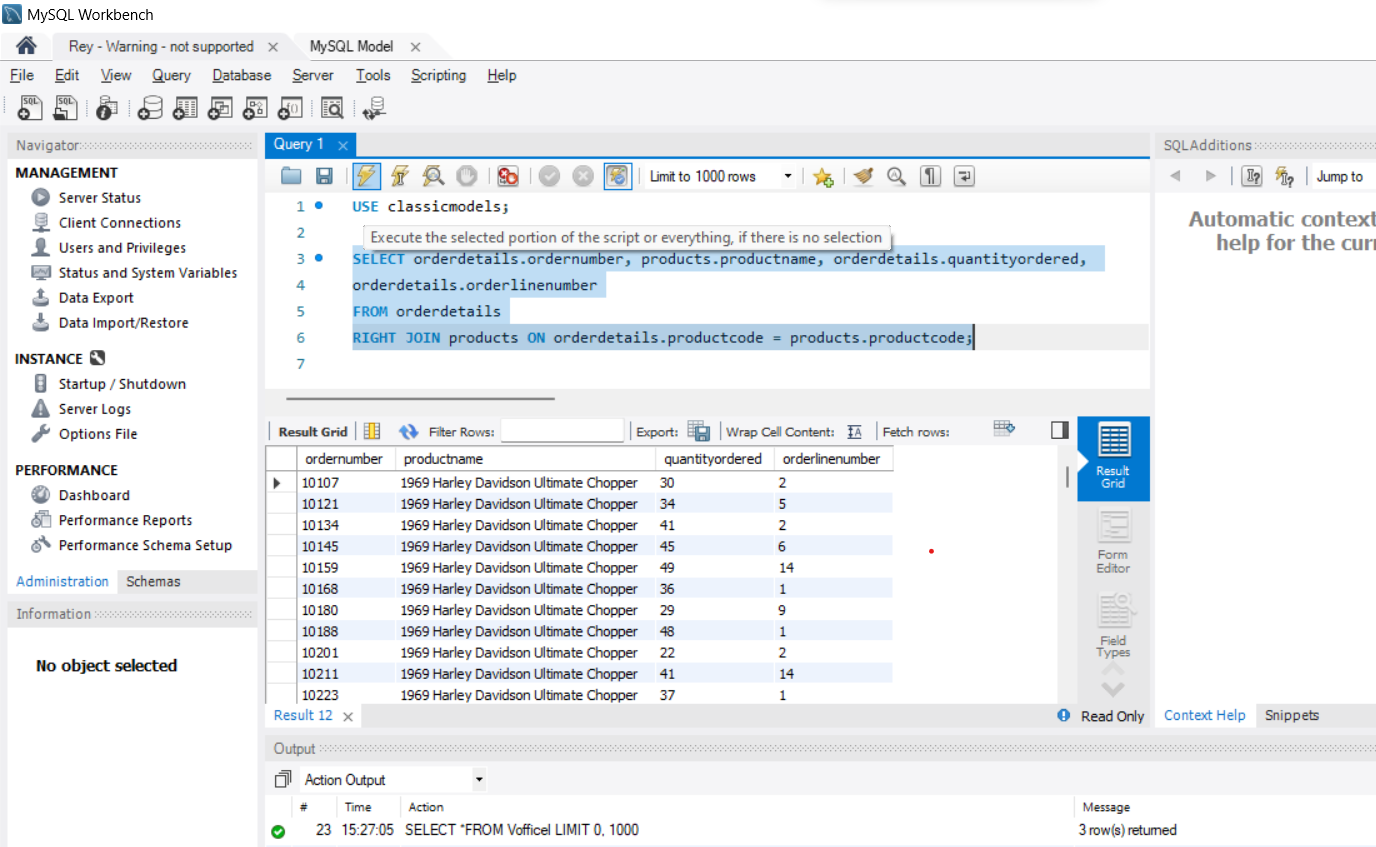Create a new stored procedure icon
The width and height of the screenshot is (1376, 847).
point(255,108)
